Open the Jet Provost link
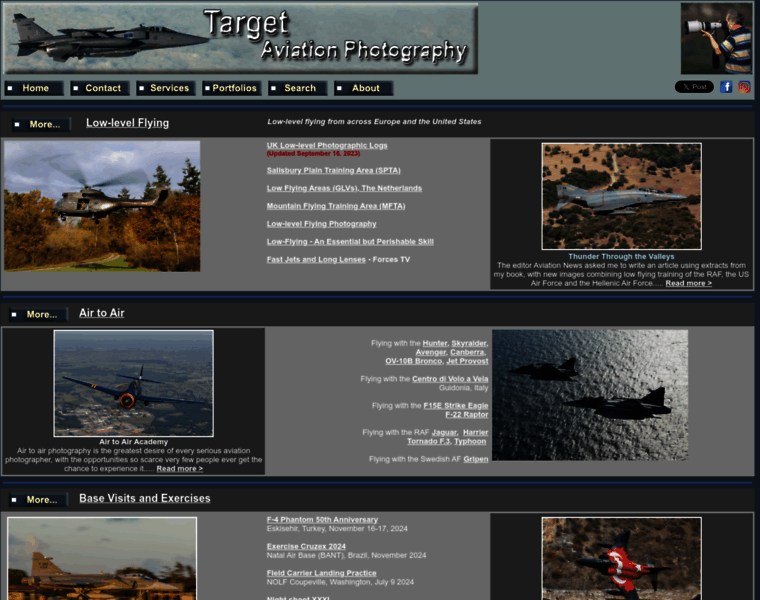The height and width of the screenshot is (600, 760). [x=467, y=361]
